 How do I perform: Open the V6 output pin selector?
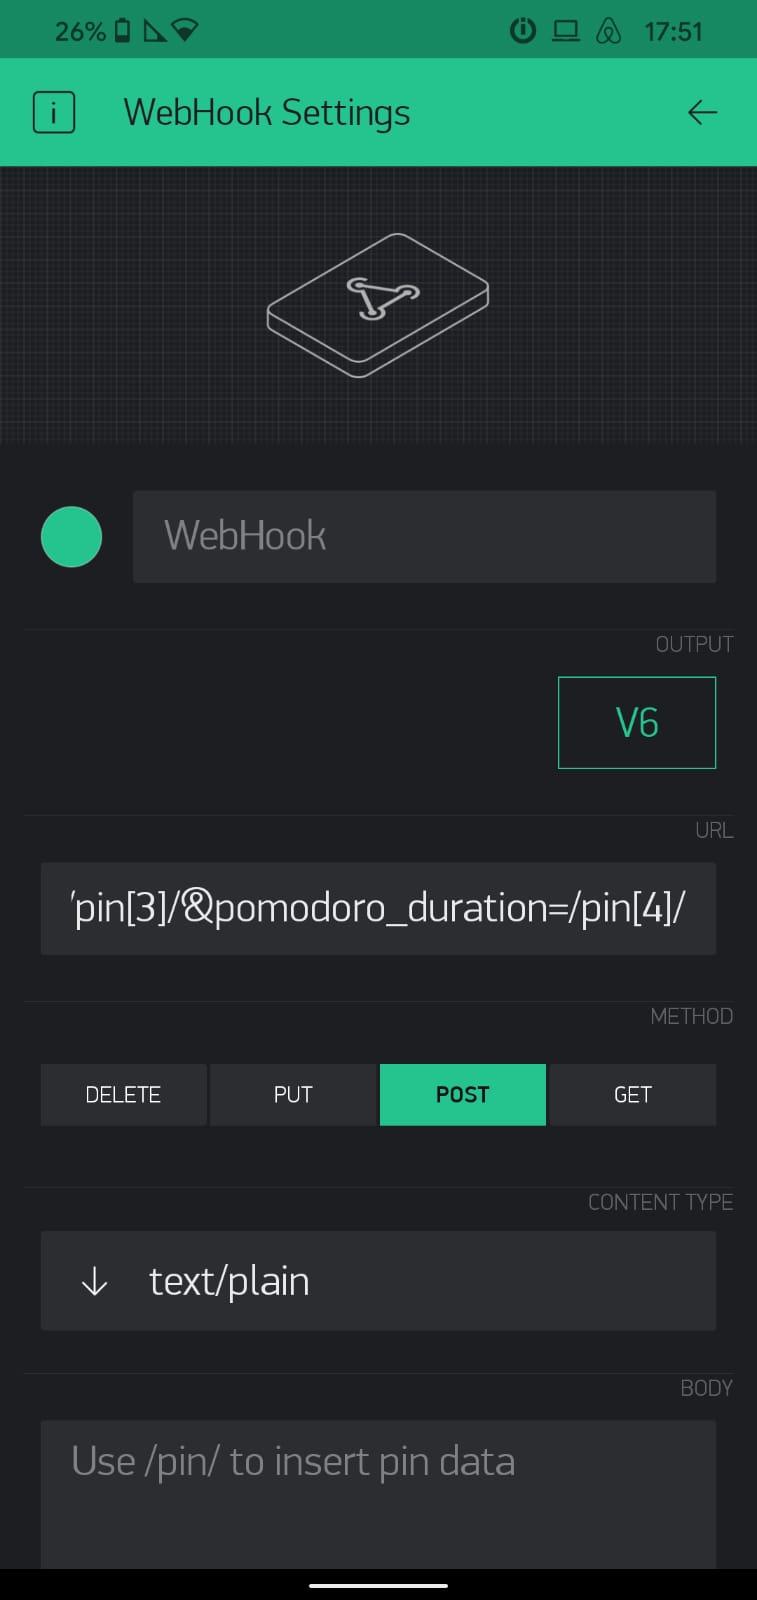point(636,722)
